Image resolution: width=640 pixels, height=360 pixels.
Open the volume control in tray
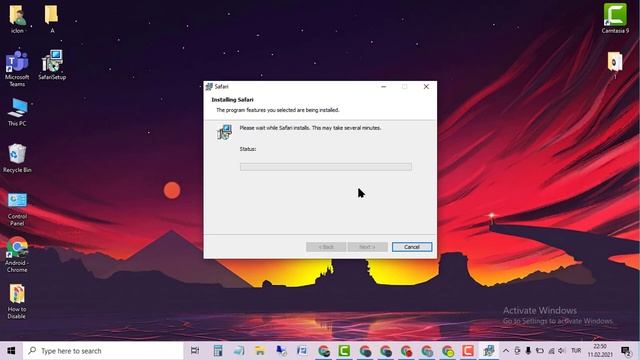point(562,351)
